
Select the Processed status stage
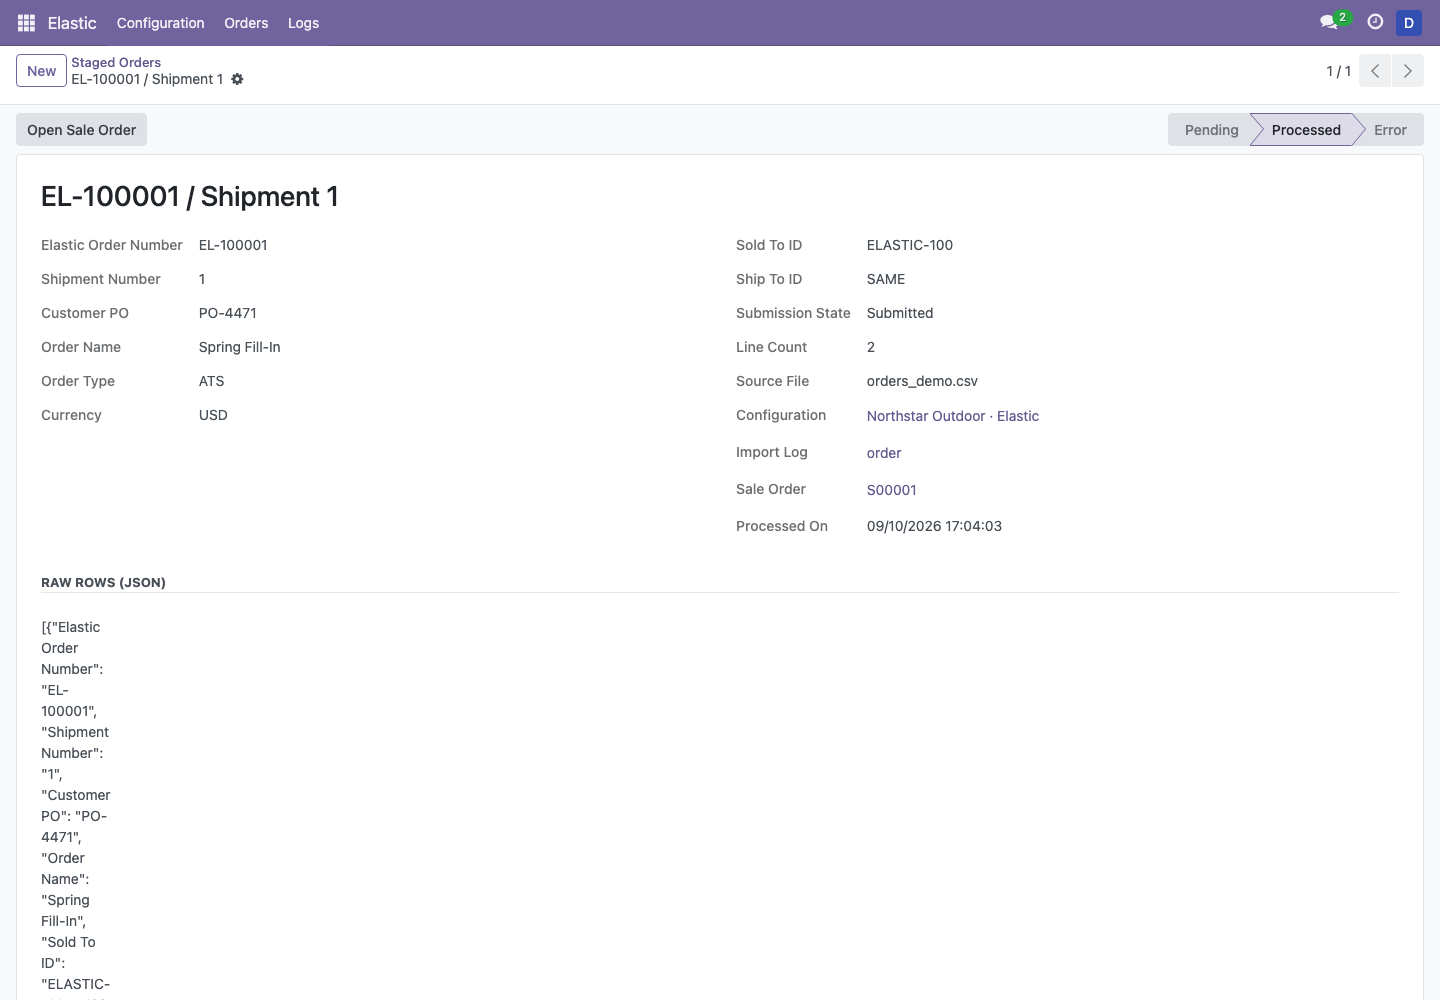pos(1306,130)
